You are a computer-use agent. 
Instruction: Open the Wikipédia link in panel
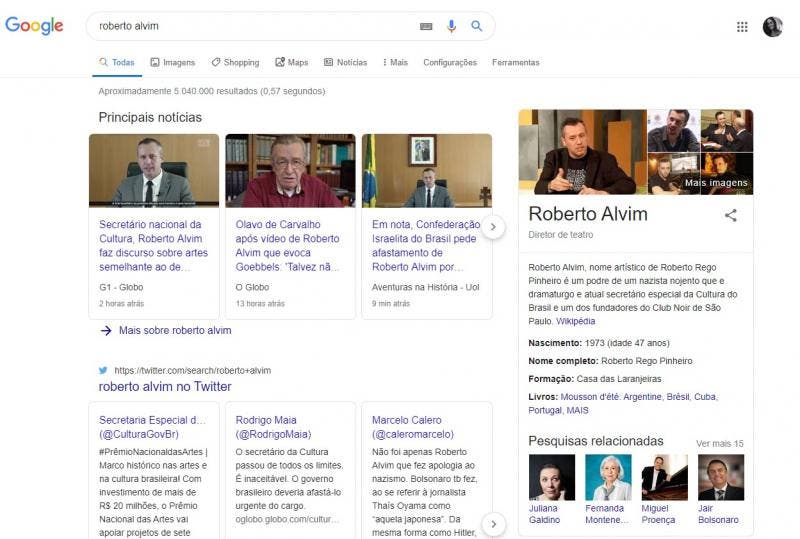(x=575, y=321)
